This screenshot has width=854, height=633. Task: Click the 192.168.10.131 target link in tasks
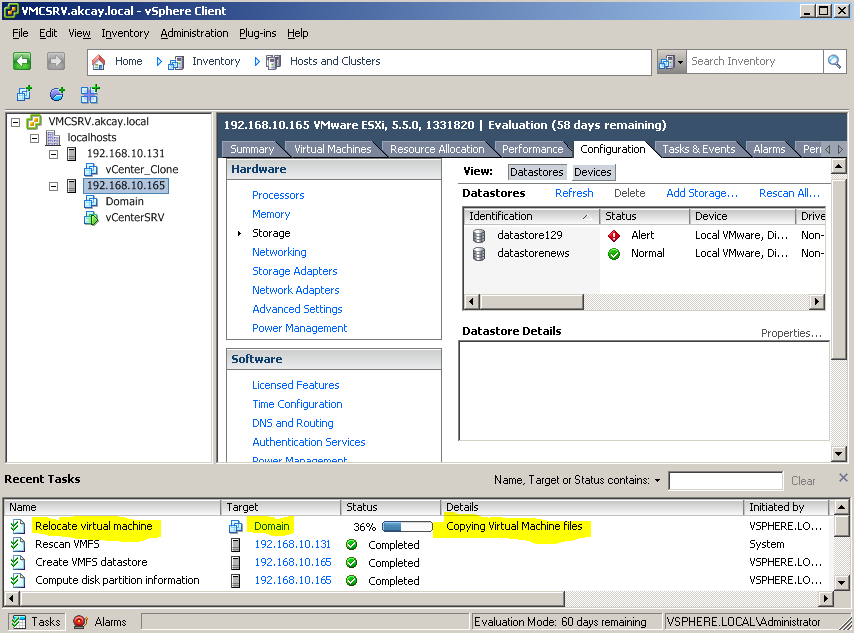point(292,544)
